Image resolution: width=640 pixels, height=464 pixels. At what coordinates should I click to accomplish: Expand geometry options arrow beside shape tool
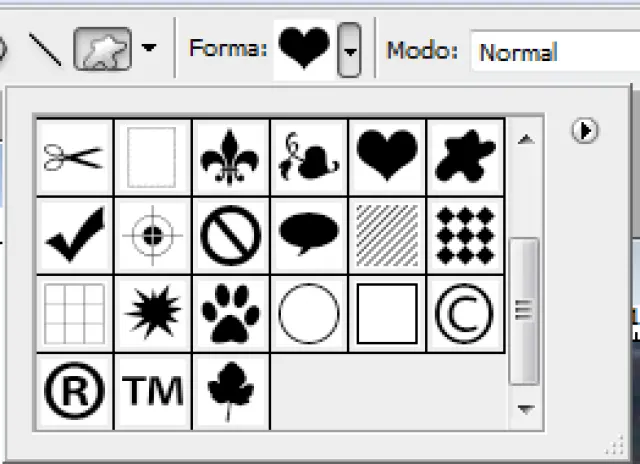[149, 48]
